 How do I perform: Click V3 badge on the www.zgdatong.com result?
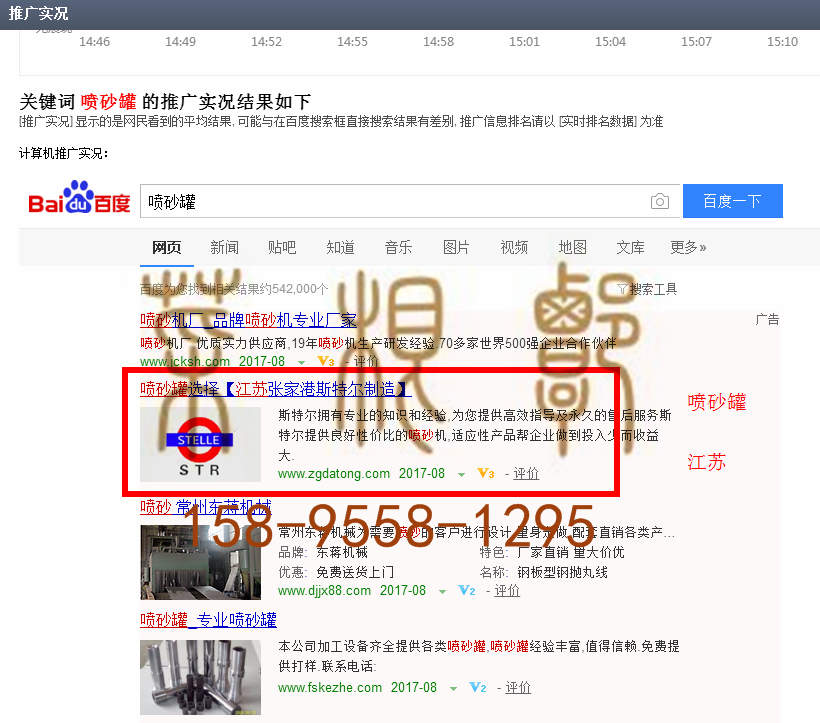click(486, 474)
